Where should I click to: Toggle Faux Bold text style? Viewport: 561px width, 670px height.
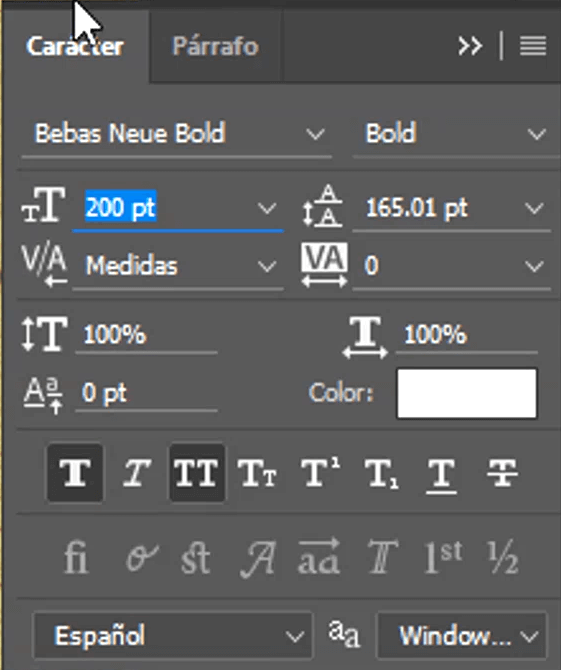(75, 472)
